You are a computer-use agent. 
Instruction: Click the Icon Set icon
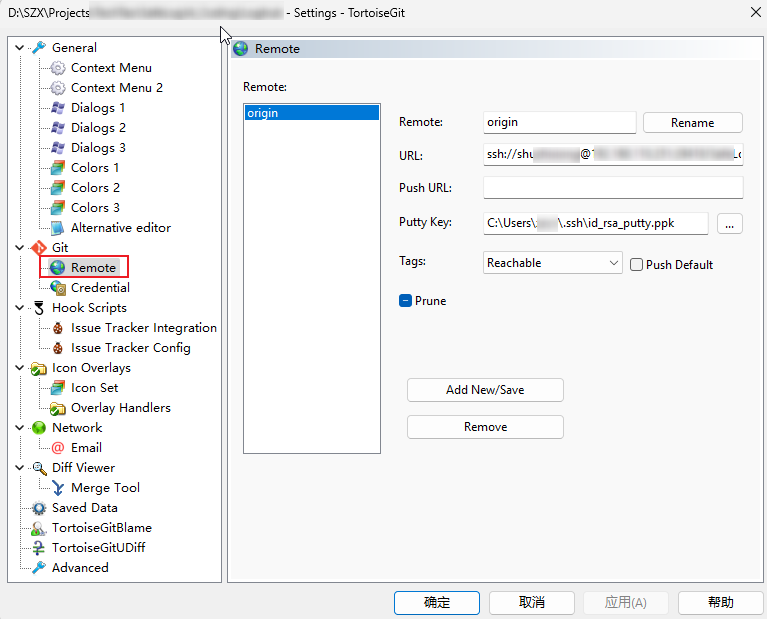click(x=58, y=388)
